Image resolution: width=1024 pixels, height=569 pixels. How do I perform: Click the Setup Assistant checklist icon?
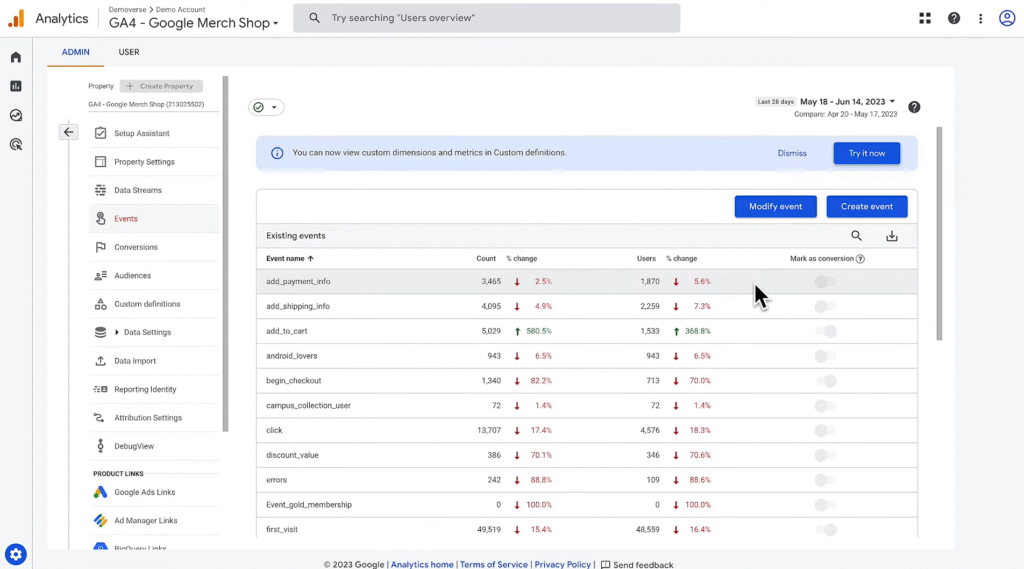[x=100, y=133]
